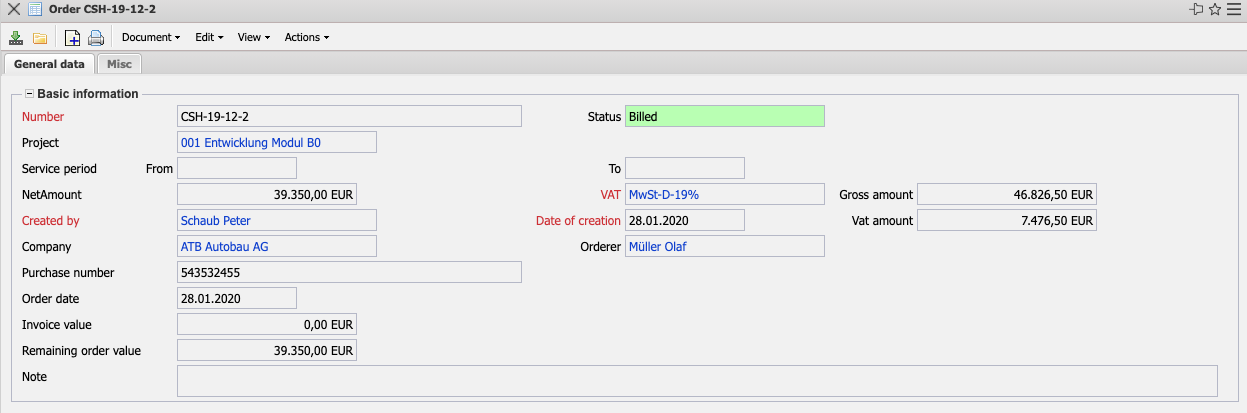
Task: Open the project link 001 Entwicklung Modul B0
Action: point(251,143)
